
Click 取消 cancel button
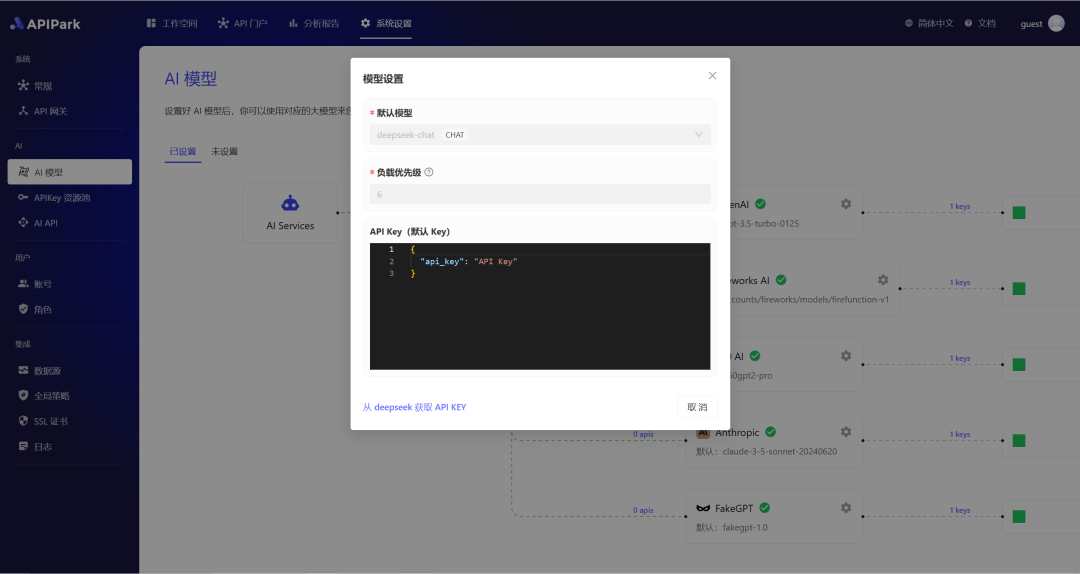pyautogui.click(x=697, y=407)
